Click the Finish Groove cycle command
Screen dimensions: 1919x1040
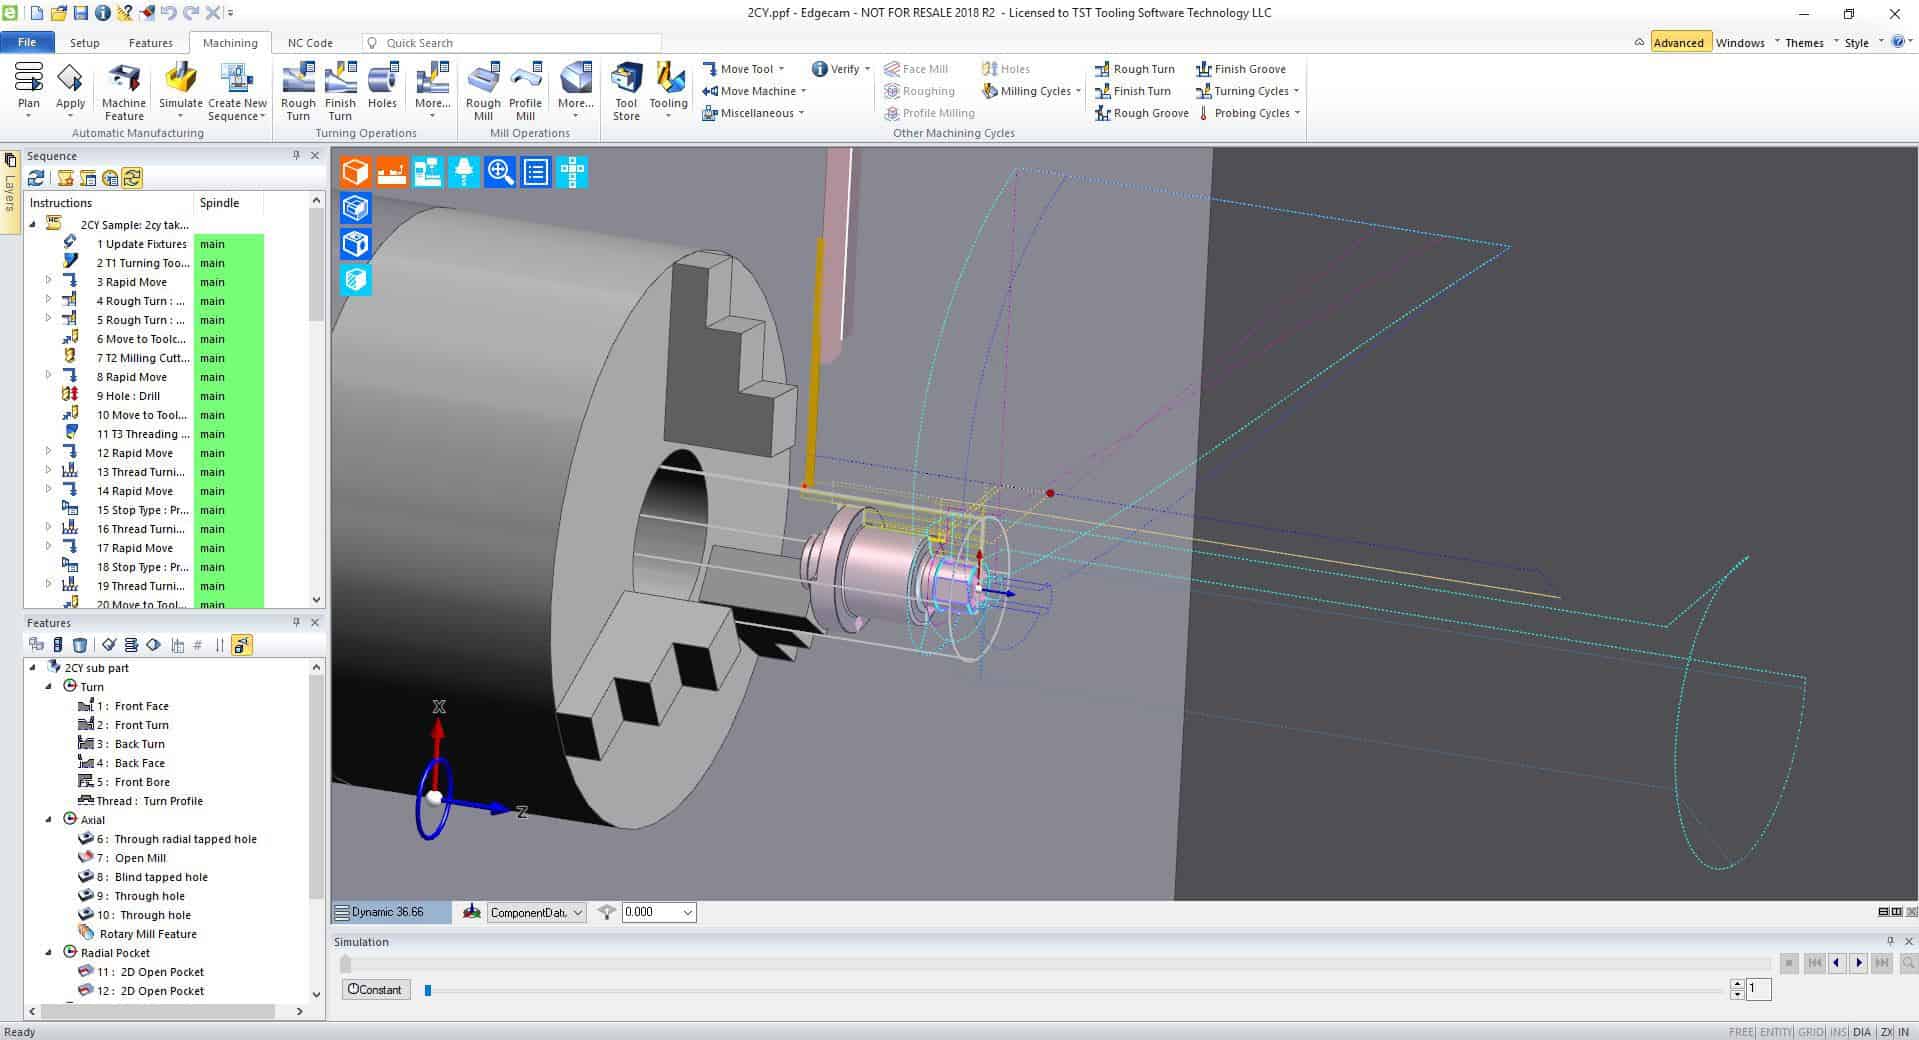click(x=1240, y=69)
